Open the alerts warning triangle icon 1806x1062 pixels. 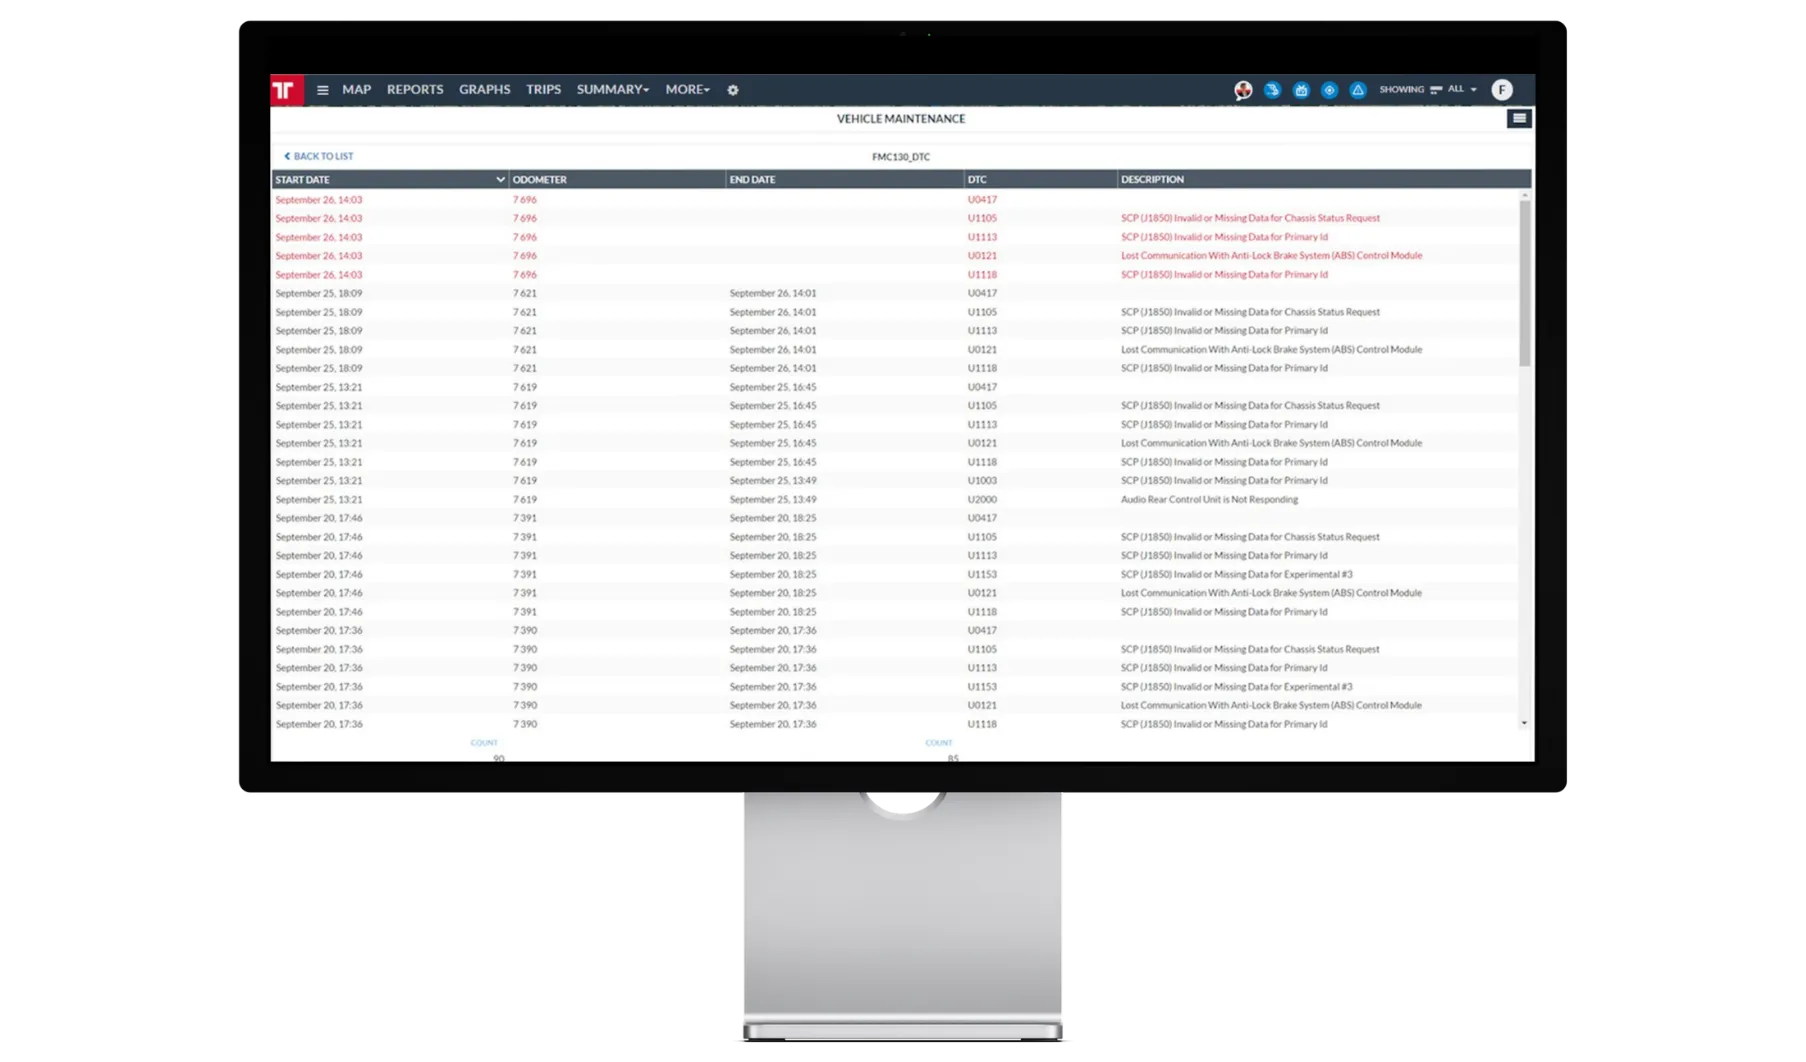pos(1358,90)
